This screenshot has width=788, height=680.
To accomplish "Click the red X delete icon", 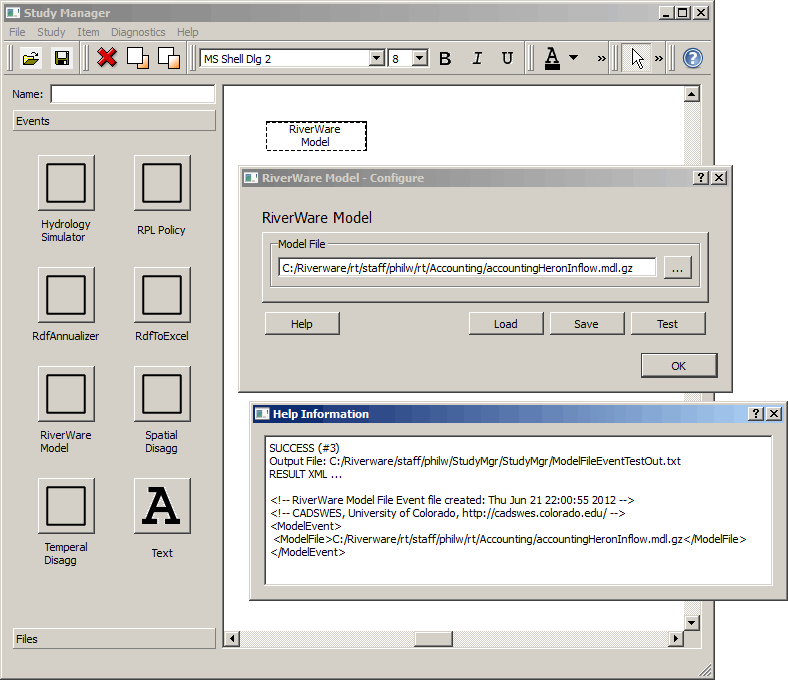I will (x=107, y=58).
